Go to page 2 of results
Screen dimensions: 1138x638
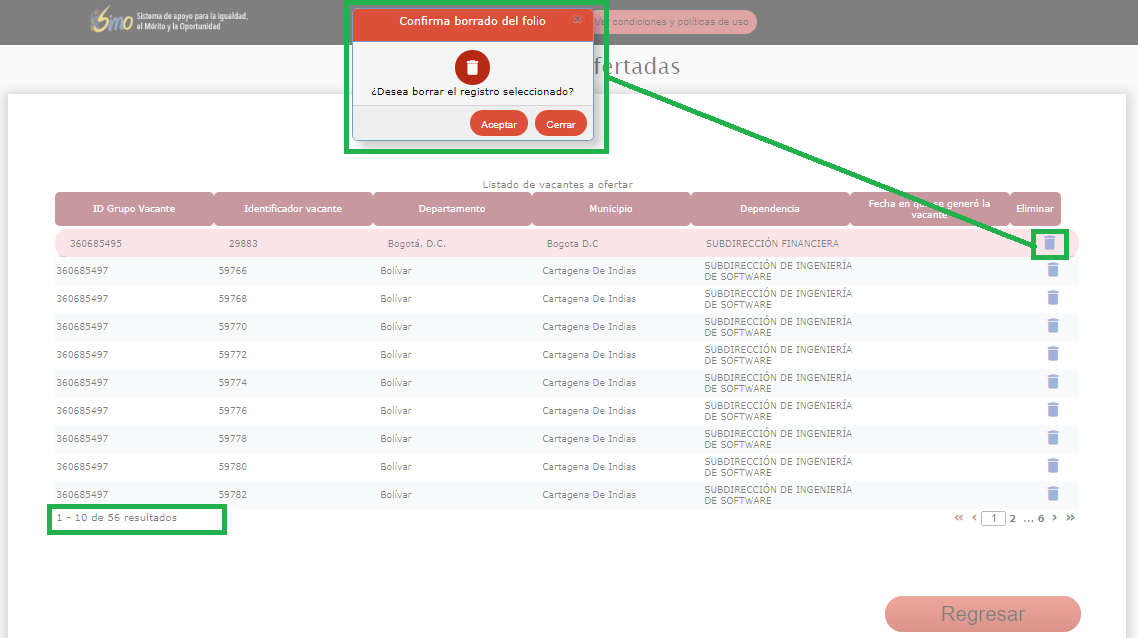point(1012,518)
